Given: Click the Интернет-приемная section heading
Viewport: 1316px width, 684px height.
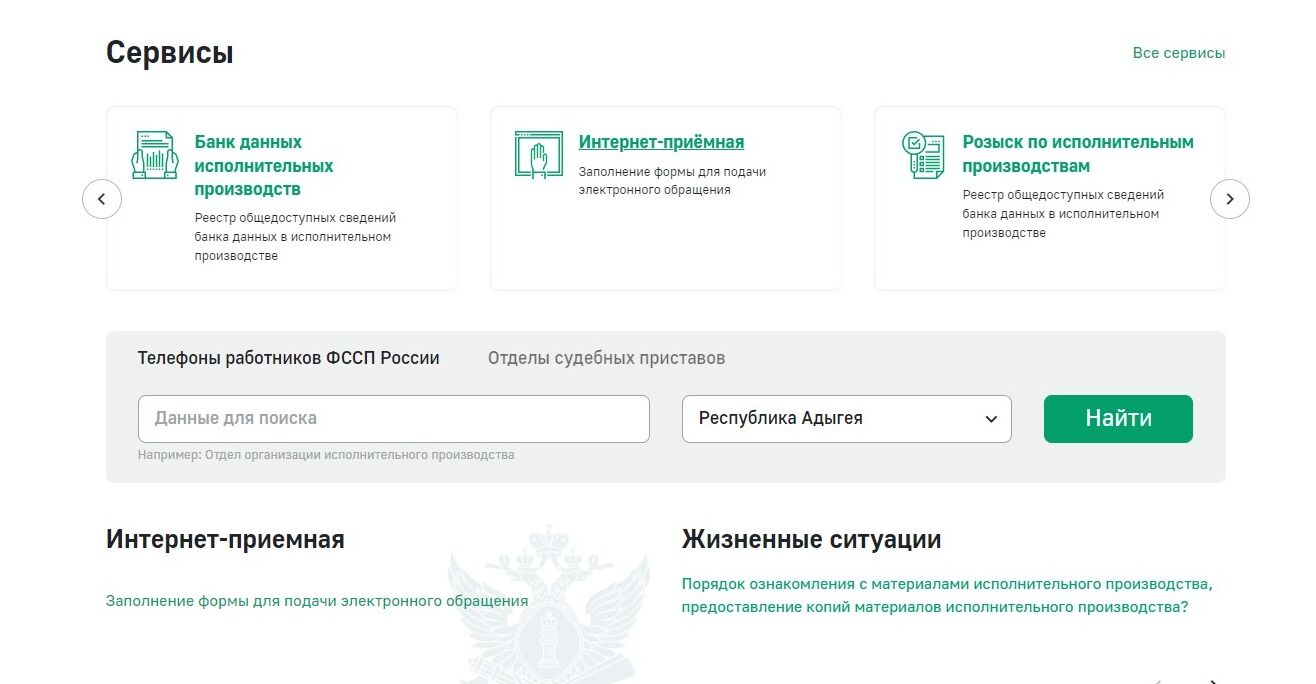Looking at the screenshot, I should coord(225,540).
